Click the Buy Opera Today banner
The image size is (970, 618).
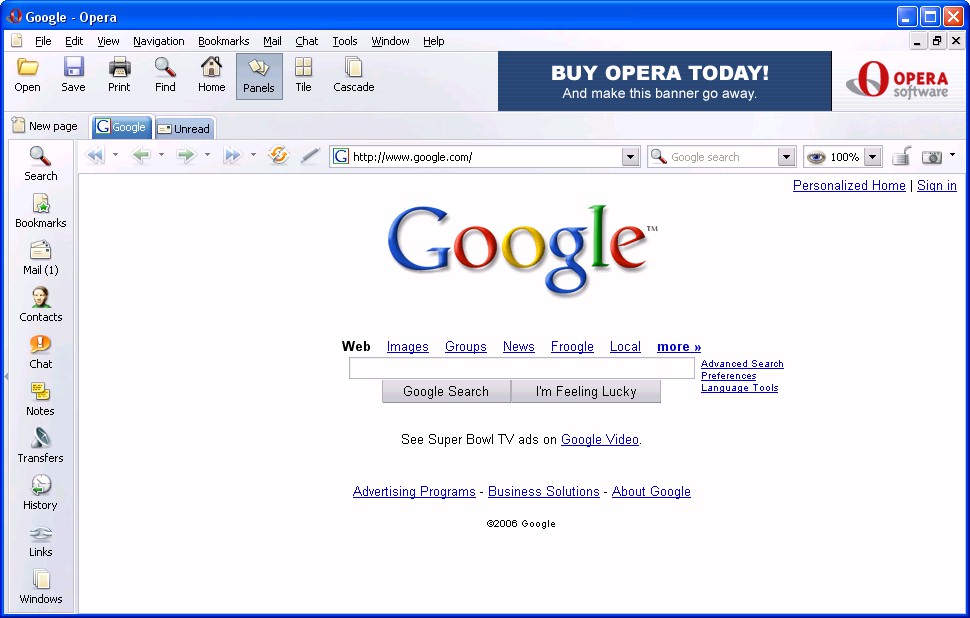click(664, 81)
